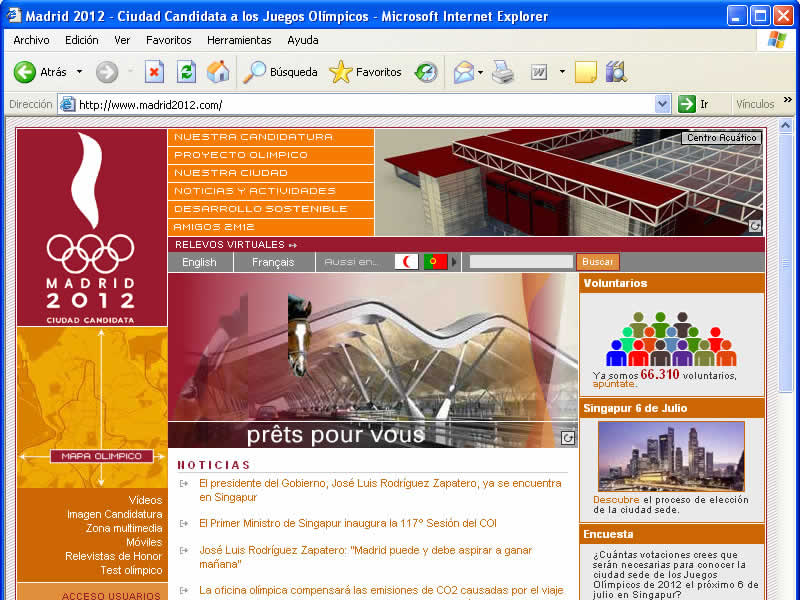The height and width of the screenshot is (600, 800).
Task: Expand the Atrás history dropdown arrow
Action: tap(80, 72)
